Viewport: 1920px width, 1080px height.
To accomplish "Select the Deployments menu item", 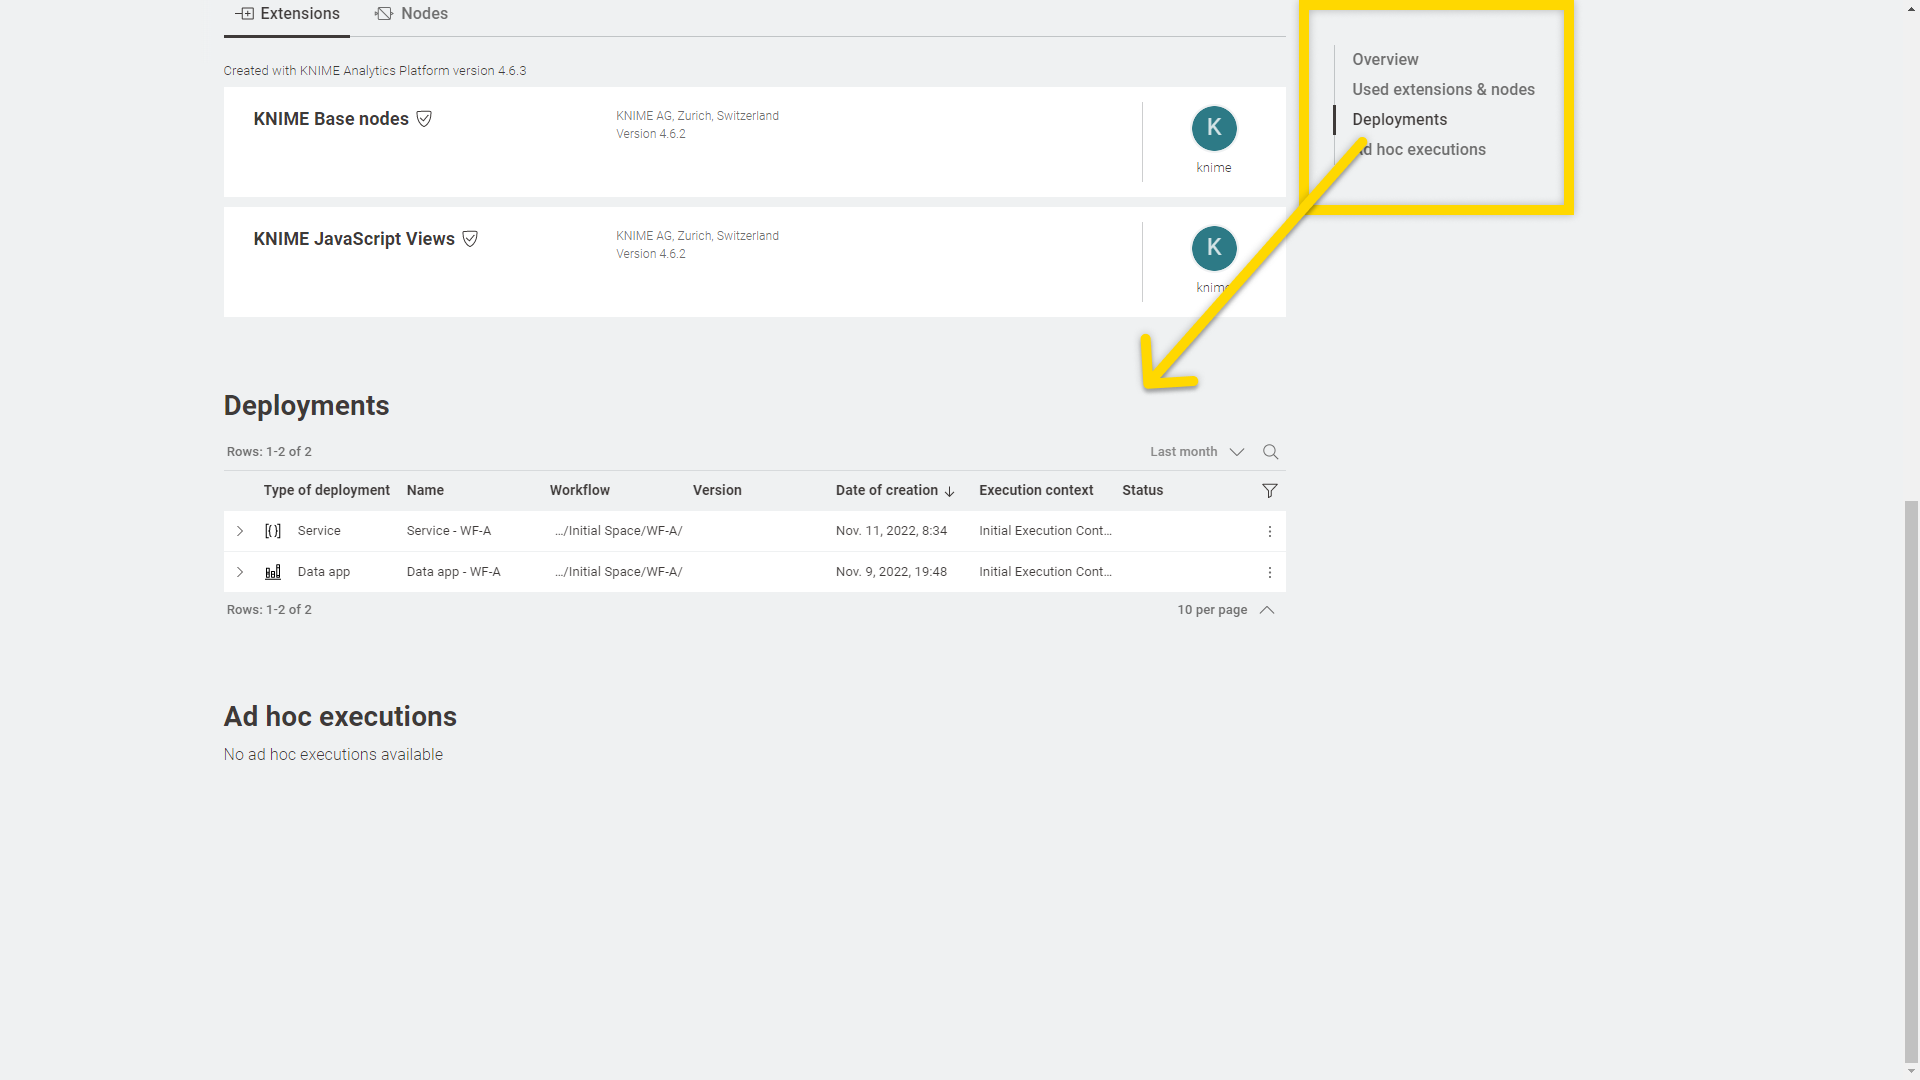I will pos(1399,119).
